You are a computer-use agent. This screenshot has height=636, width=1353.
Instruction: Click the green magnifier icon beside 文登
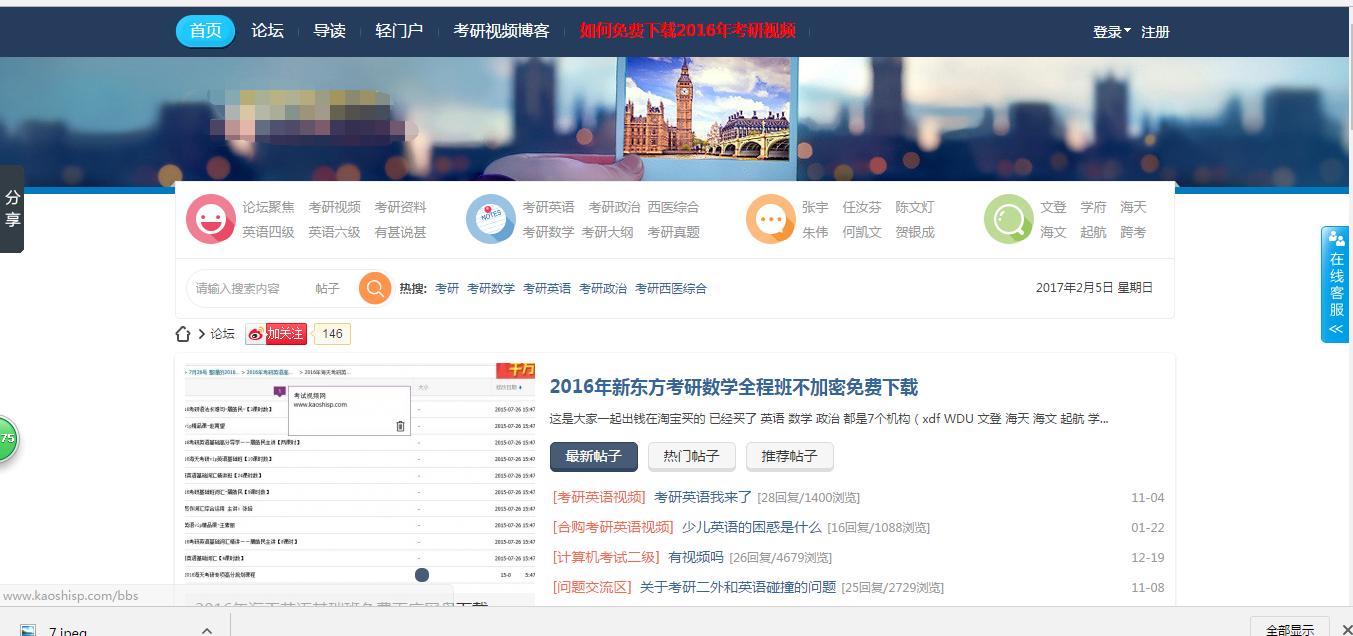click(x=1009, y=219)
